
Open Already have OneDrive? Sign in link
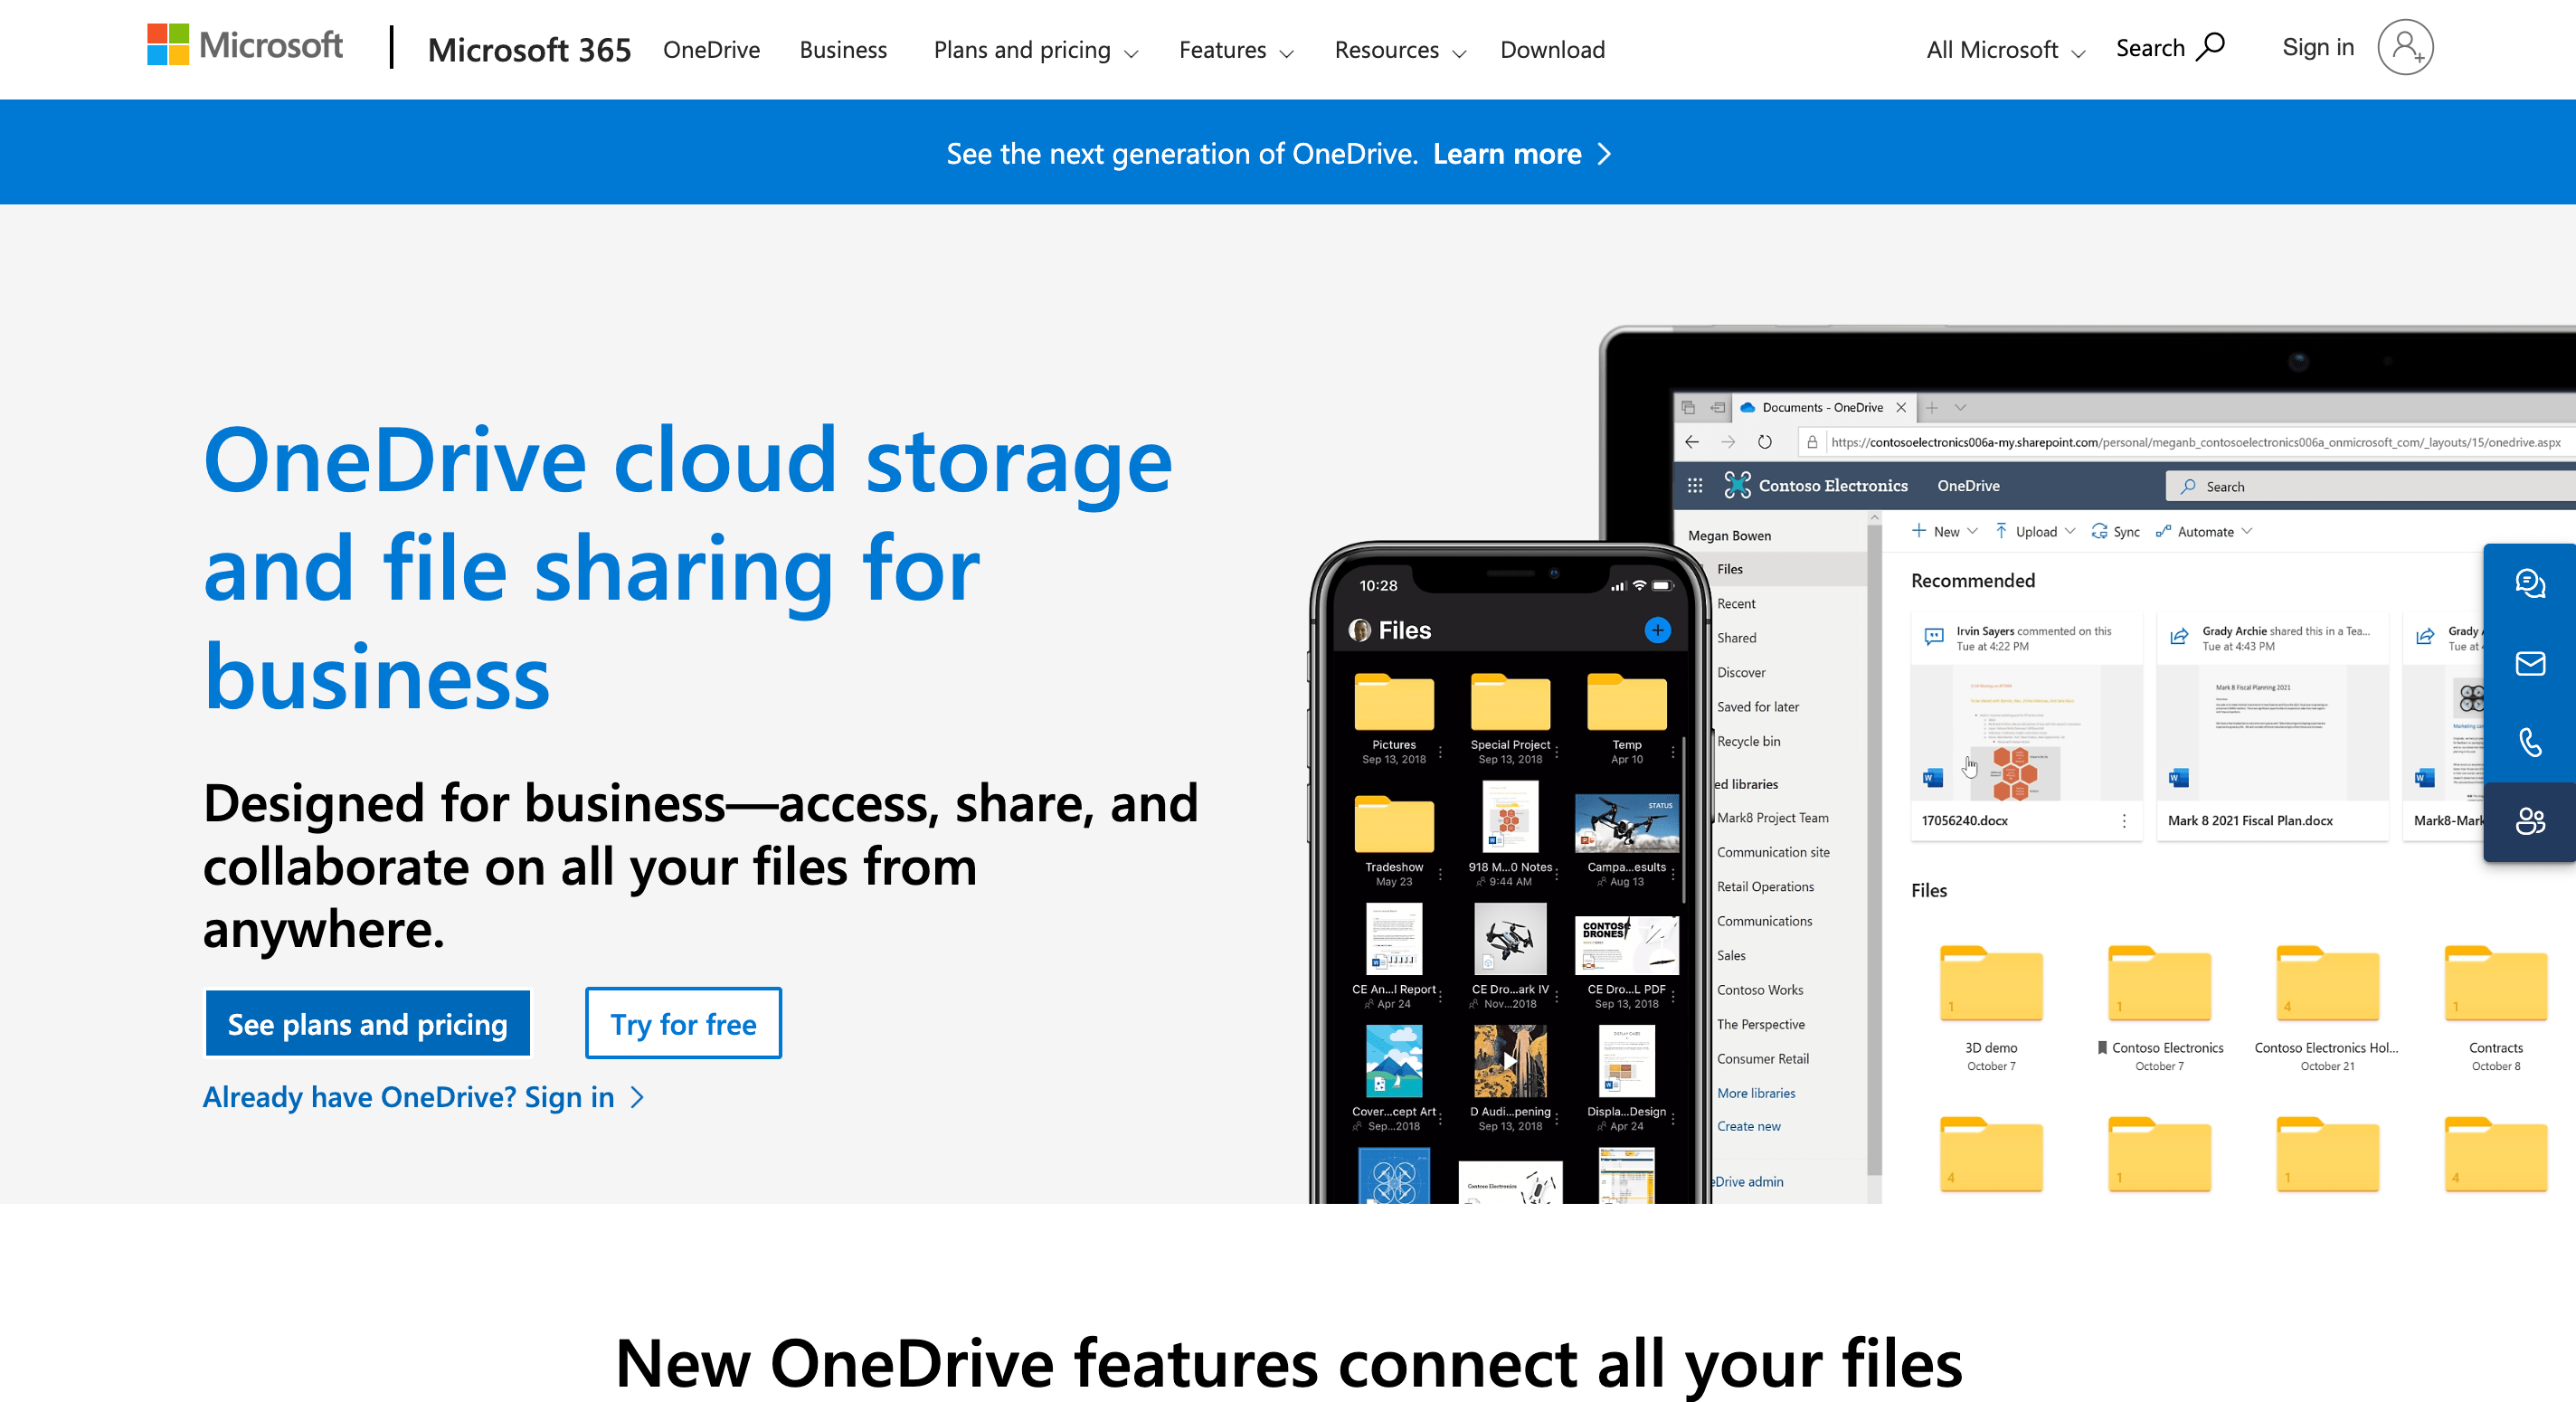click(423, 1097)
